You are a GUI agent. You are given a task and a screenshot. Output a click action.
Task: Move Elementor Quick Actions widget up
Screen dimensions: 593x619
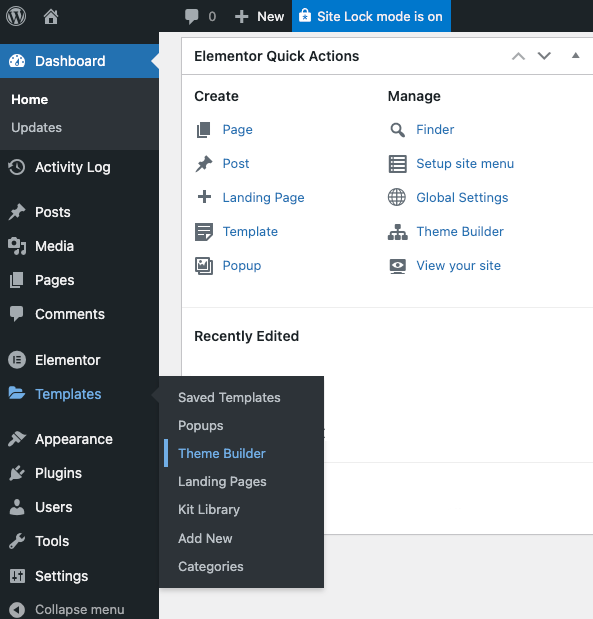click(518, 56)
